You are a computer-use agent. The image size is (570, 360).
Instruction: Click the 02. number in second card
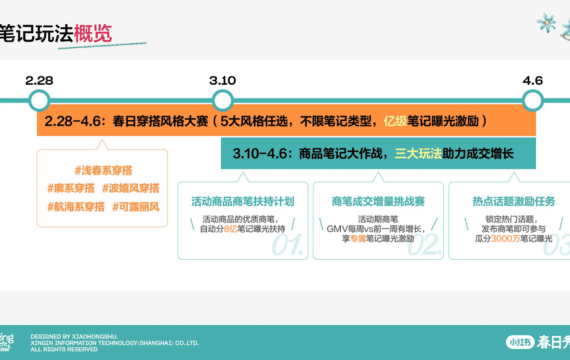point(425,245)
